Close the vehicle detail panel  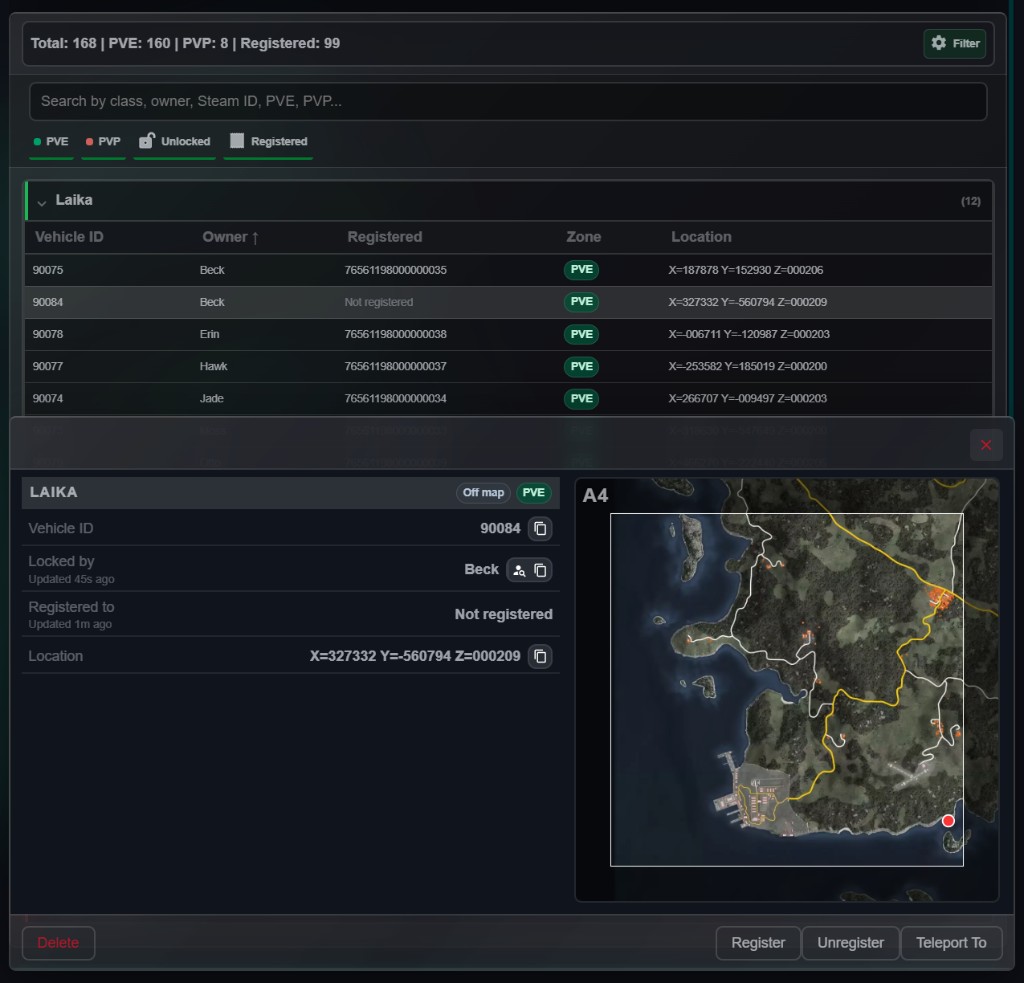click(985, 445)
